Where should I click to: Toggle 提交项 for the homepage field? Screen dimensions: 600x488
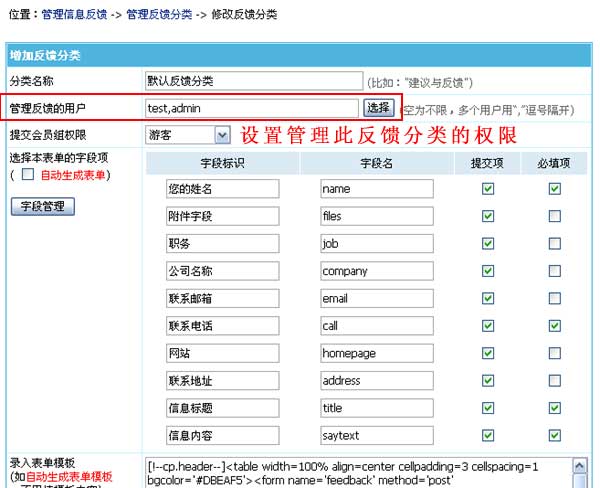[488, 353]
